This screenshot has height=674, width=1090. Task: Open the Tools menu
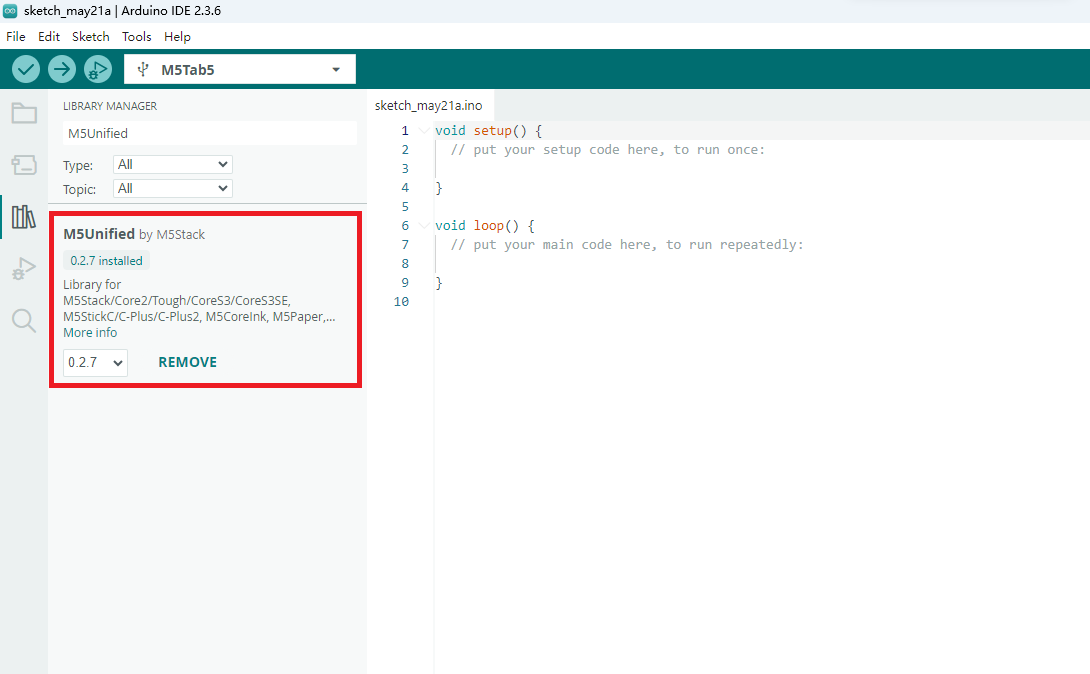coord(136,37)
